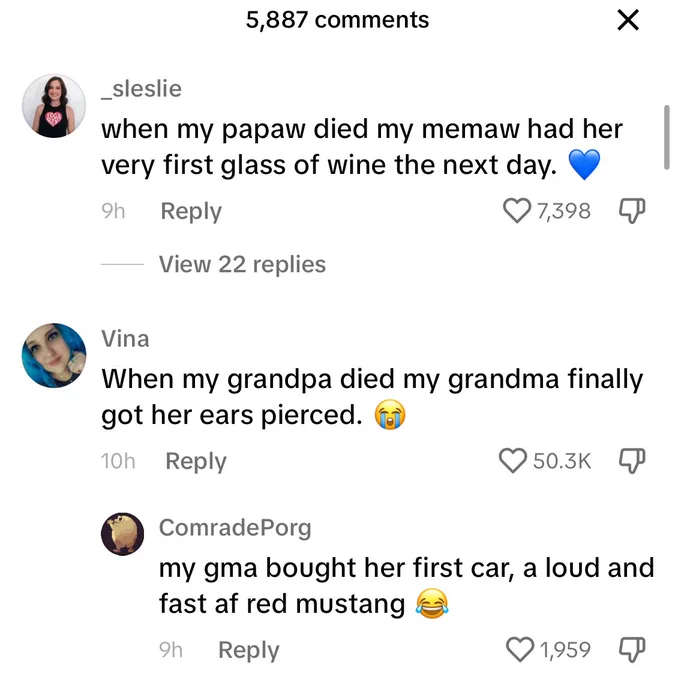Open ComradePorg's avatar
The height and width of the screenshot is (680, 675).
(x=122, y=534)
